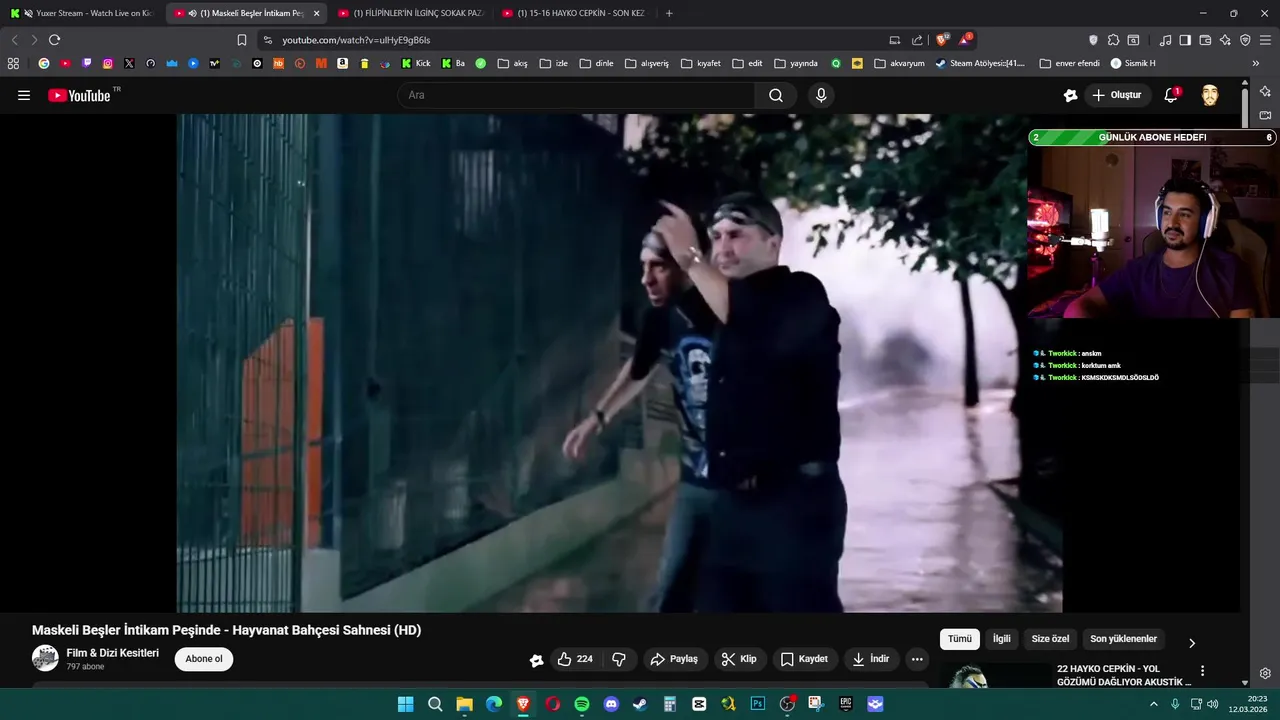Open the Twitch bookmark icon
Viewport: 1280px width, 720px height.
coord(87,63)
